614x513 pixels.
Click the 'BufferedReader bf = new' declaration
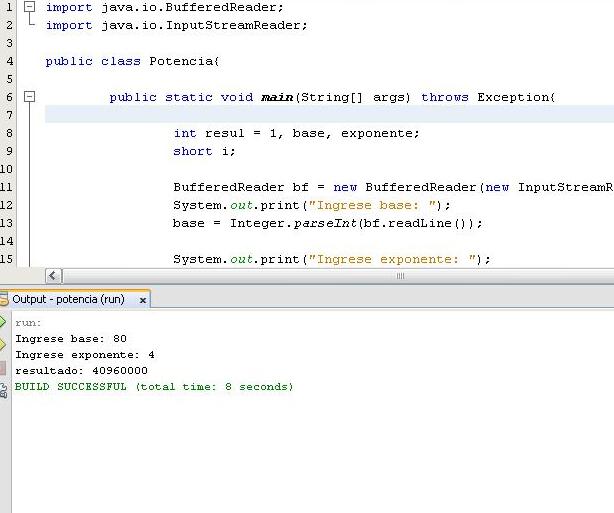(x=265, y=187)
